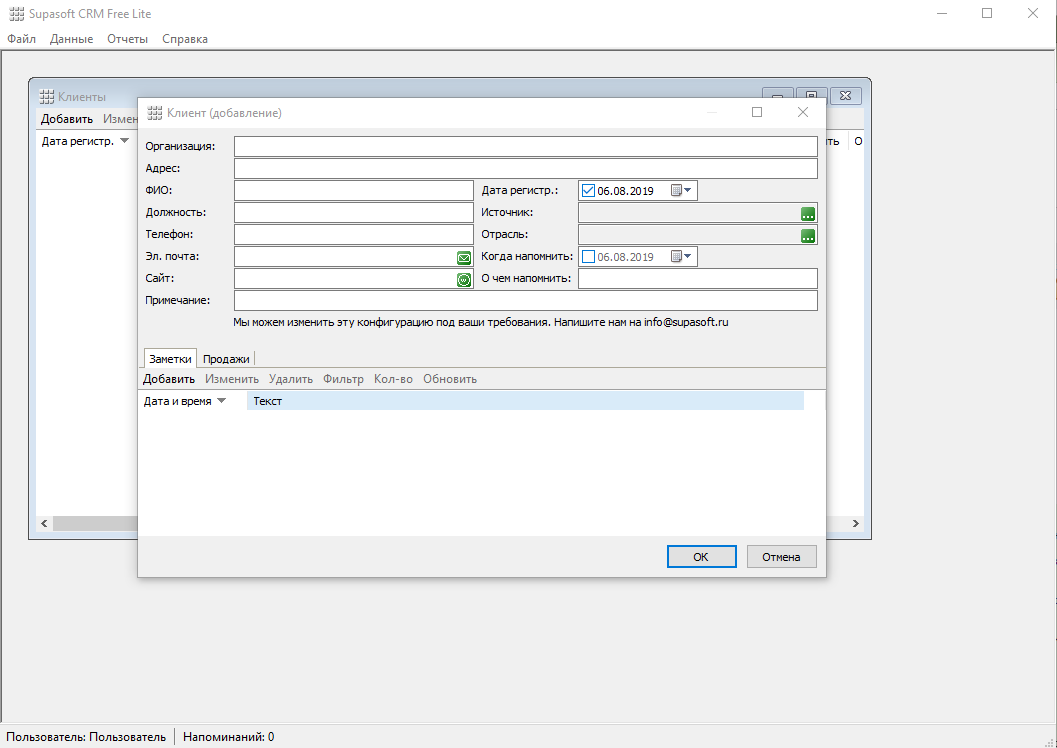Click the send email icon in Эл. почта field

464,258
